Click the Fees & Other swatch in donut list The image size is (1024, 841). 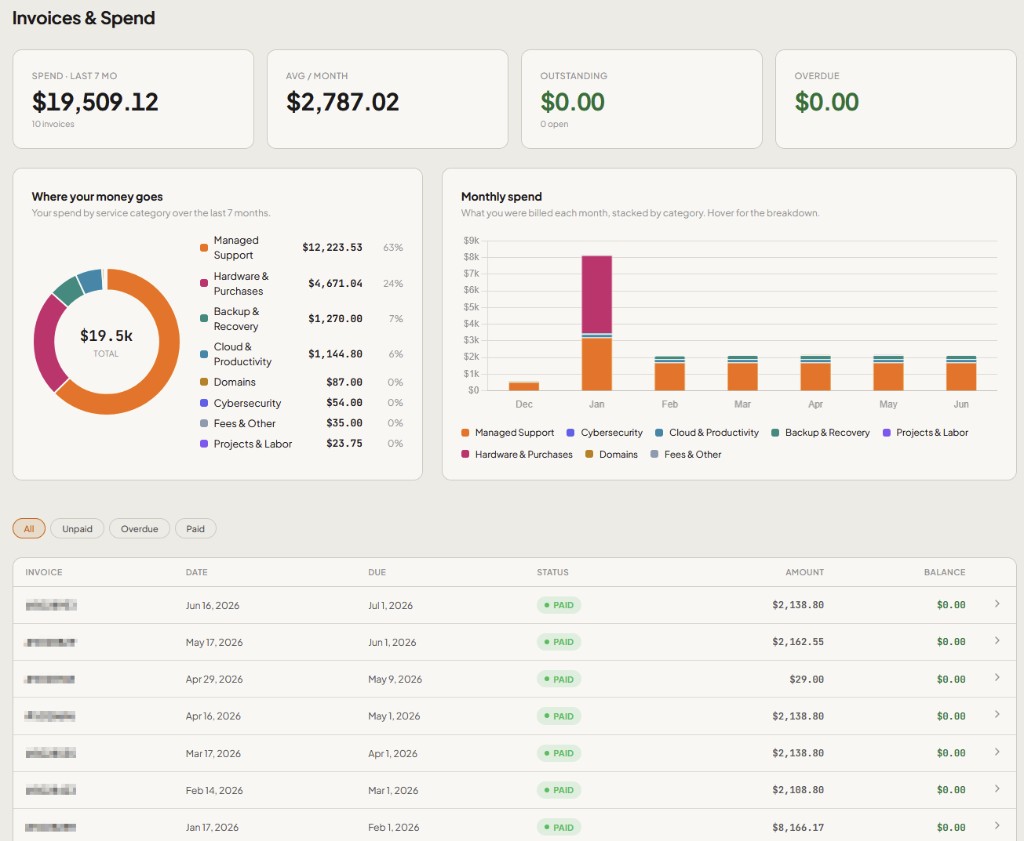204,423
